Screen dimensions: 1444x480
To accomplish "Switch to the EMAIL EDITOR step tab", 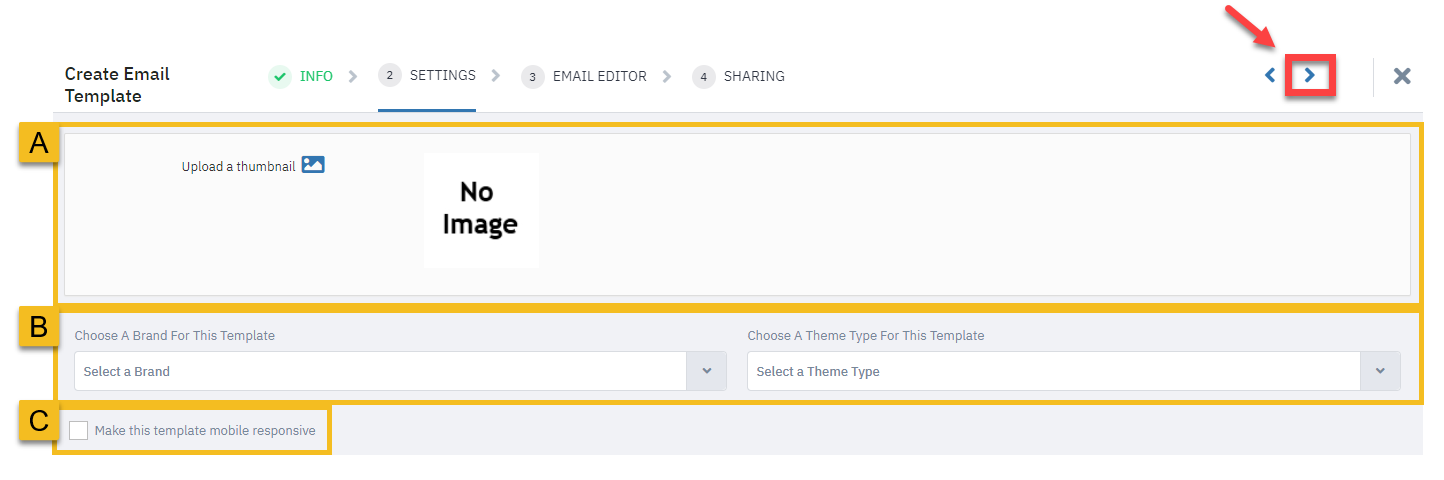I will 599,76.
